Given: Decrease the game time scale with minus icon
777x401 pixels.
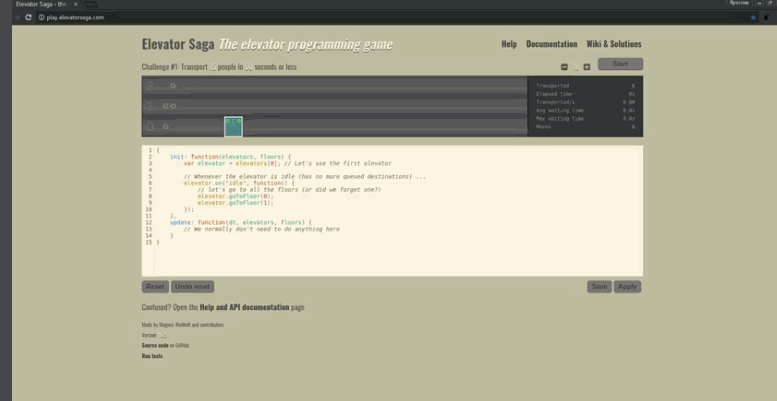Looking at the screenshot, I should point(564,67).
